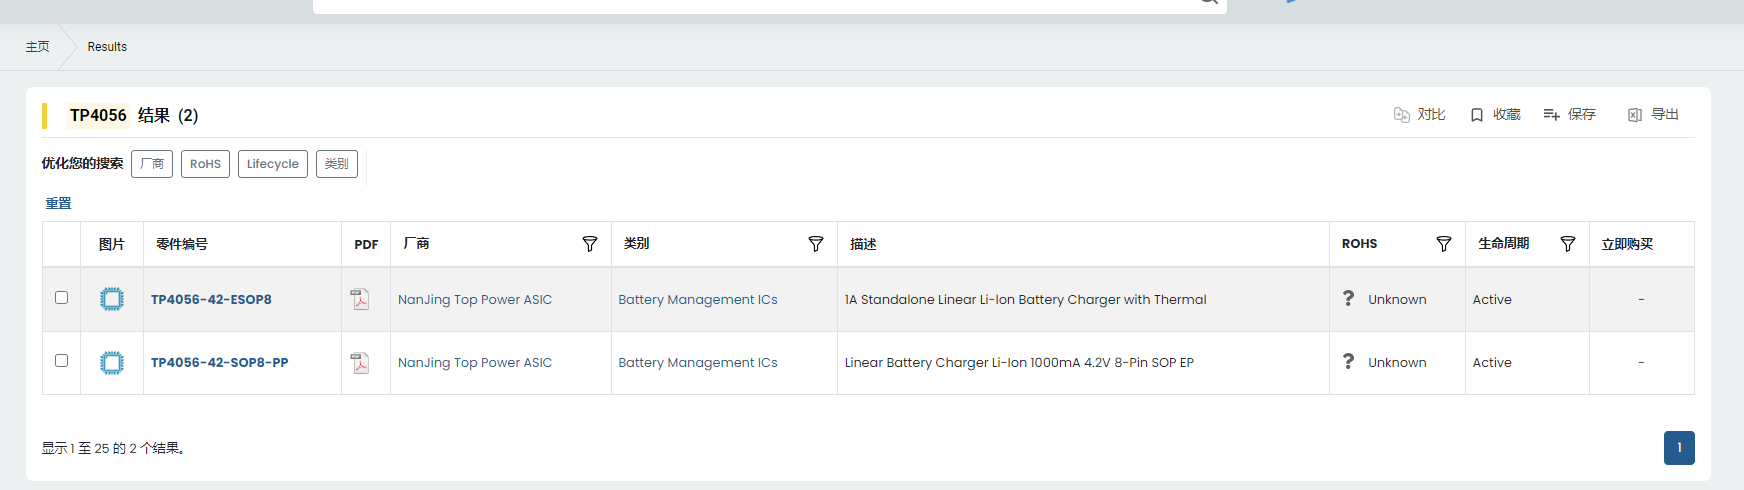The height and width of the screenshot is (490, 1744).
Task: Click the 对比 compare icon
Action: [x=1402, y=115]
